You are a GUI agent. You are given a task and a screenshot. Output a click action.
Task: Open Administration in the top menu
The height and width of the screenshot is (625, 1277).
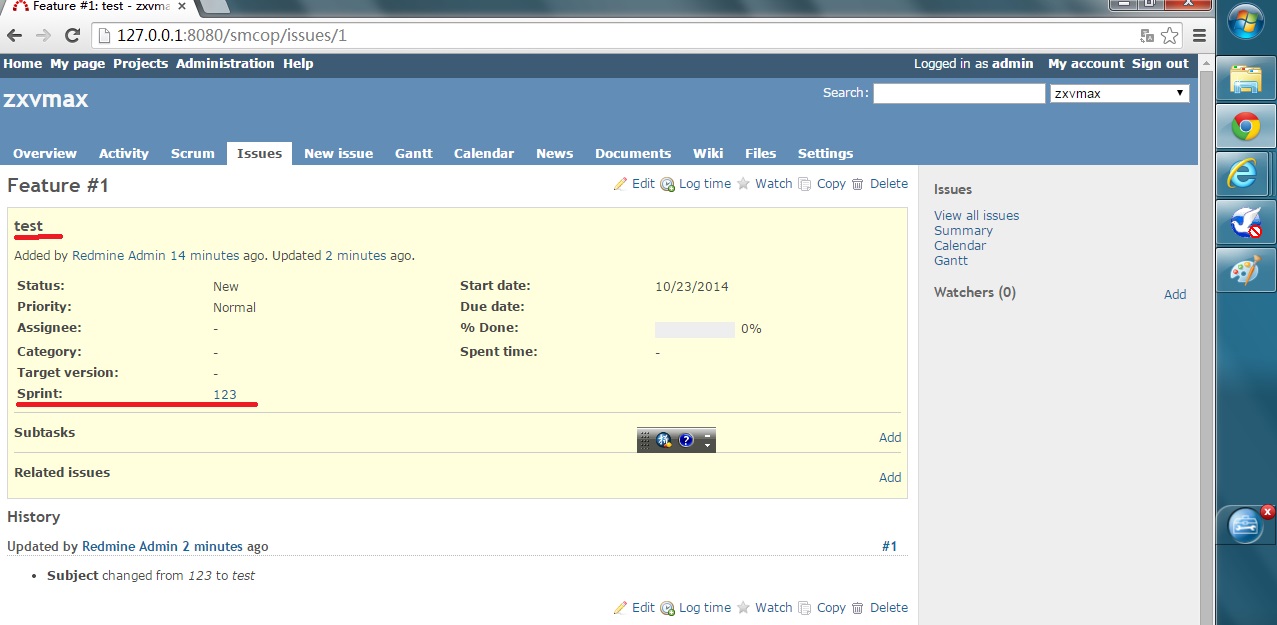[x=225, y=63]
